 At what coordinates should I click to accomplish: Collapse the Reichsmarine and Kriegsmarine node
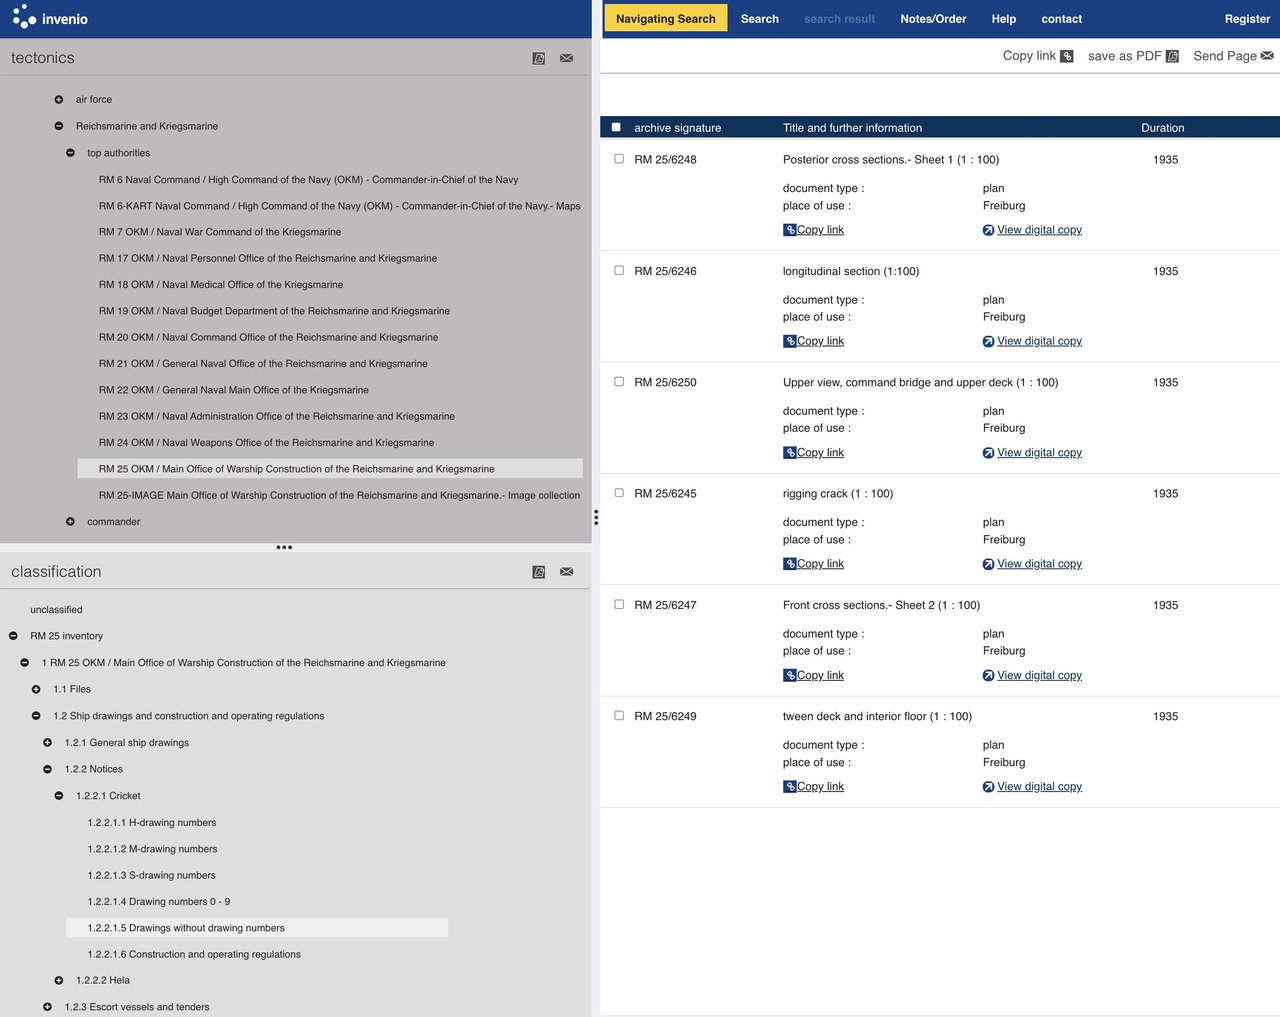[59, 126]
